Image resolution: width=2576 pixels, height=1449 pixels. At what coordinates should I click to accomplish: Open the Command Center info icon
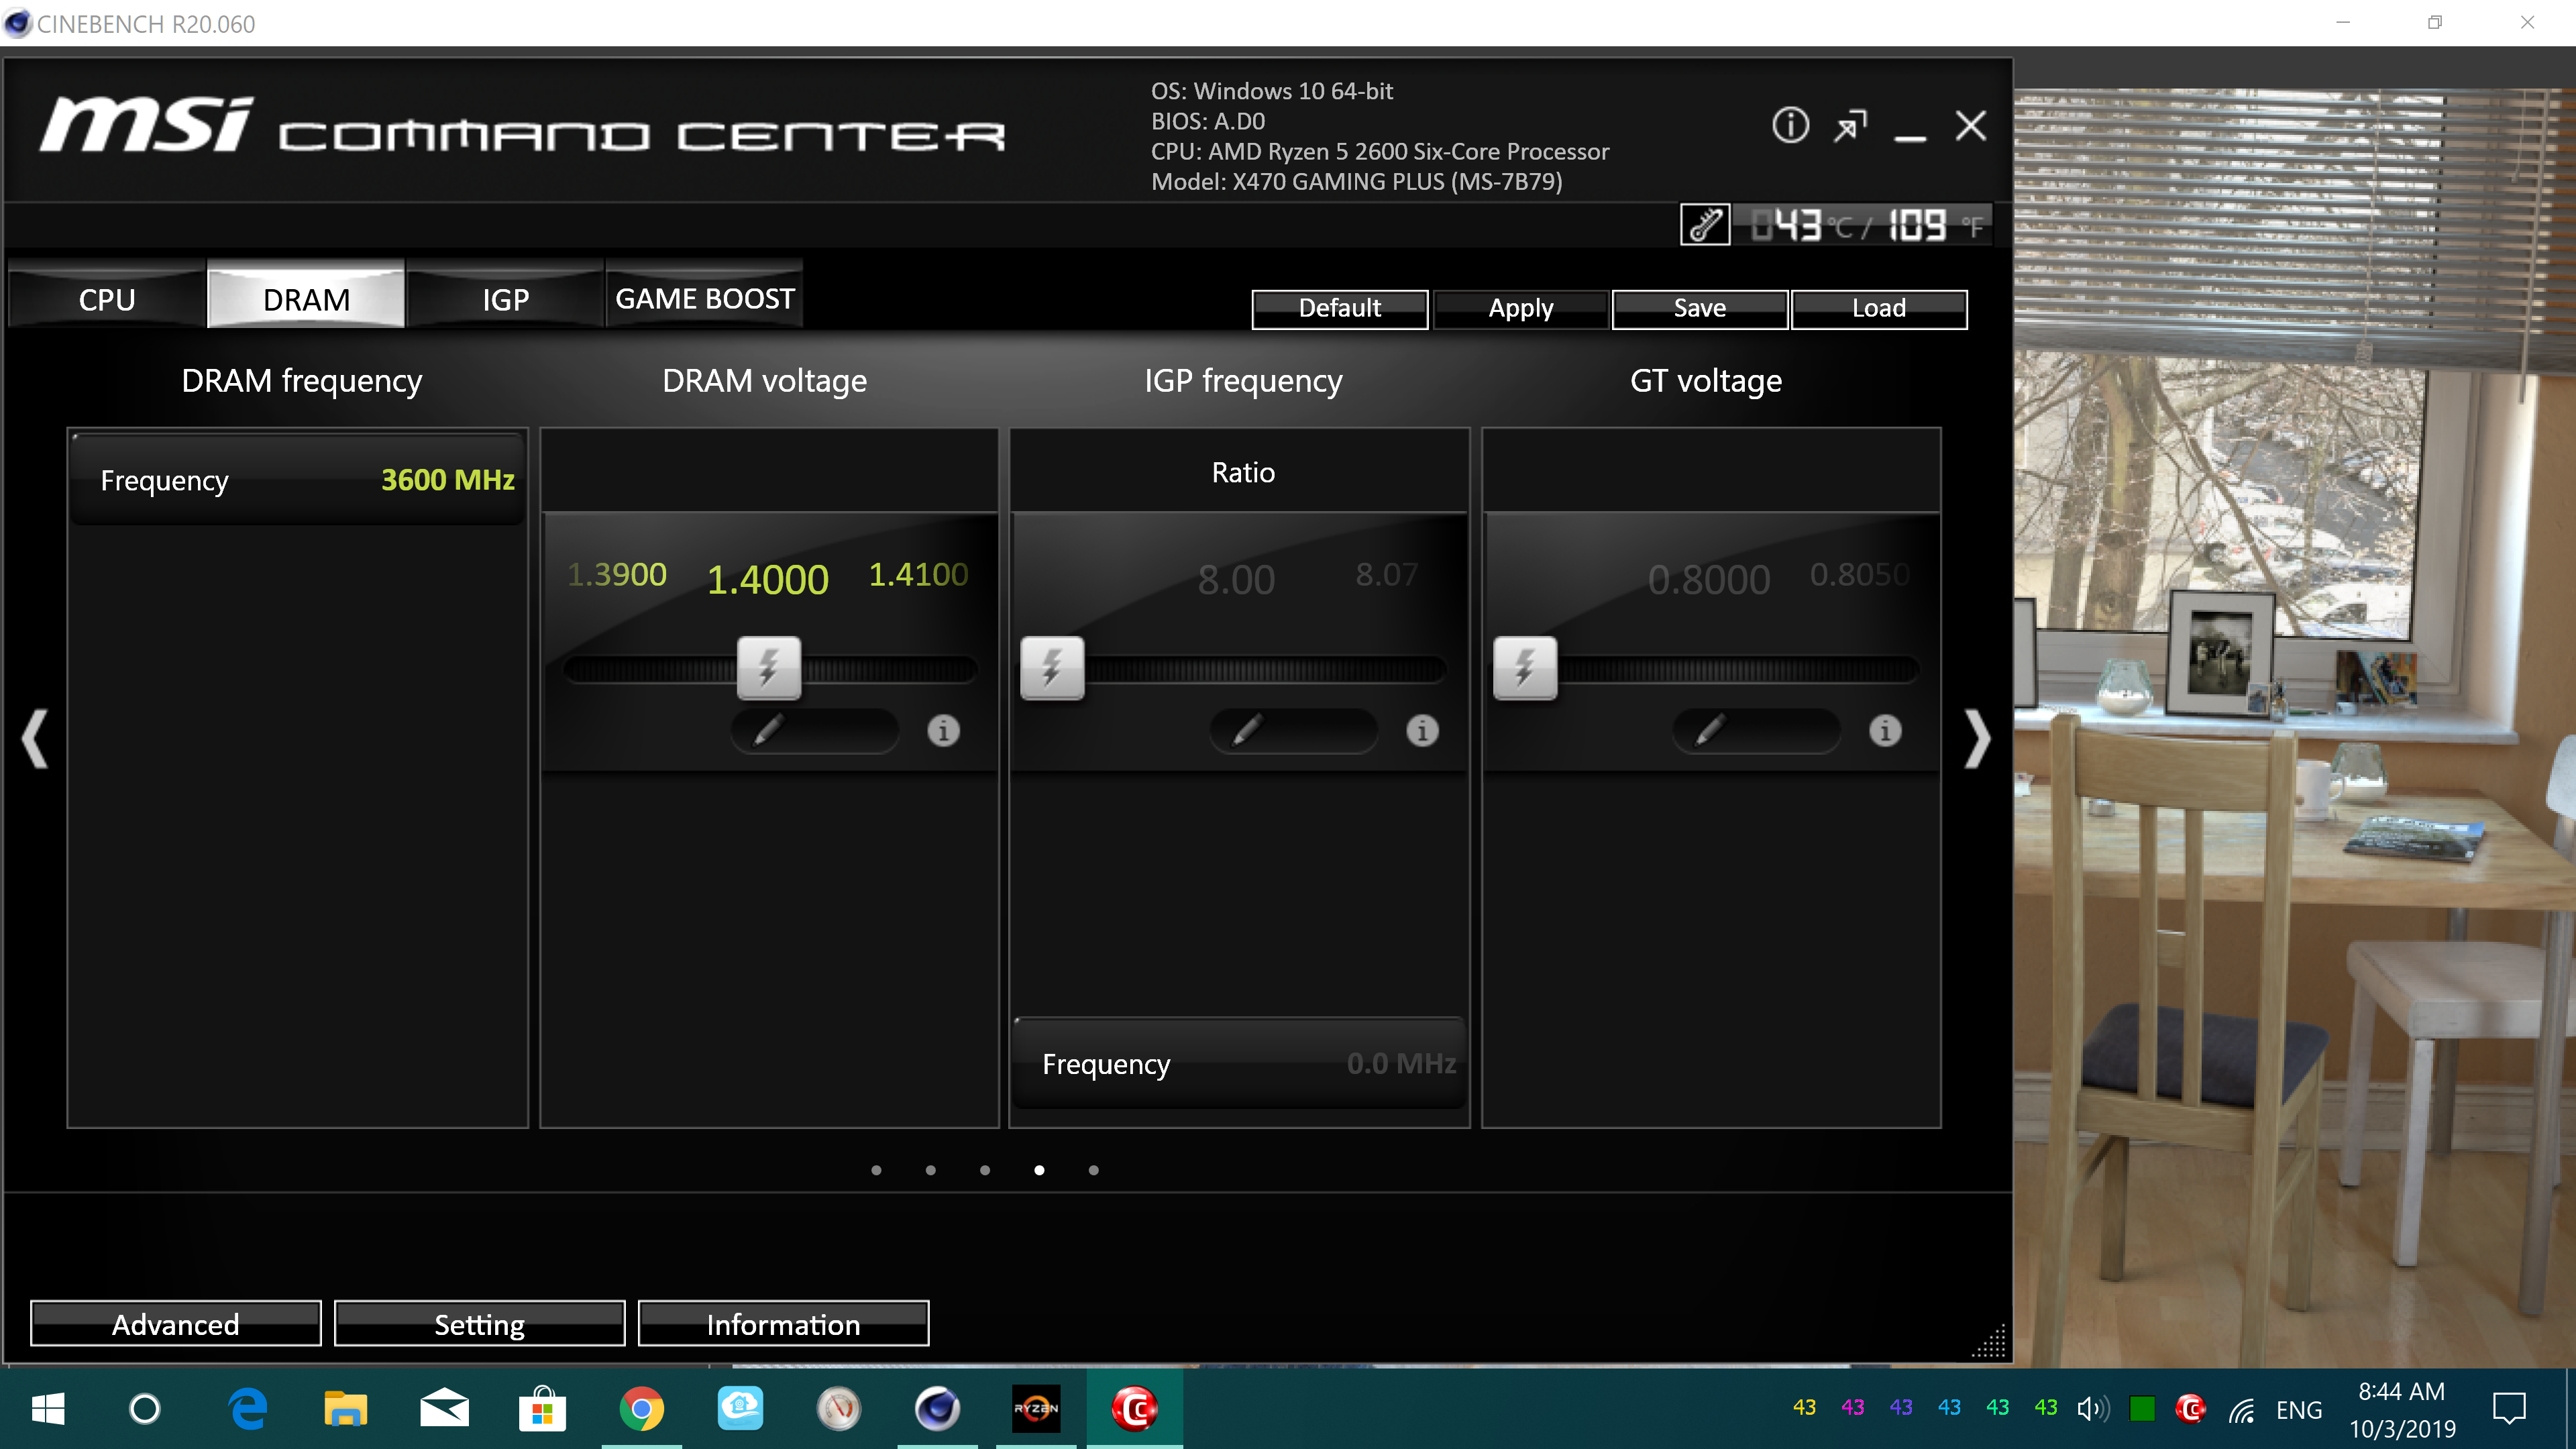pyautogui.click(x=1790, y=126)
